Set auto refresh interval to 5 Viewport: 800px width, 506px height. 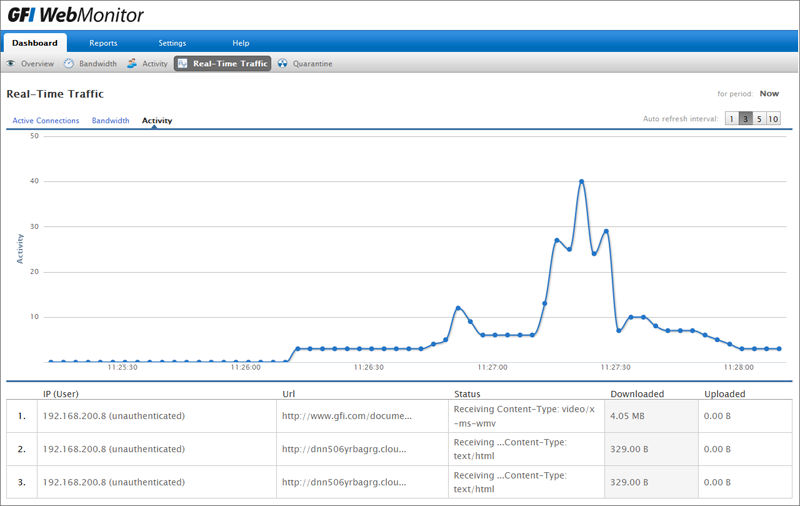[x=759, y=119]
